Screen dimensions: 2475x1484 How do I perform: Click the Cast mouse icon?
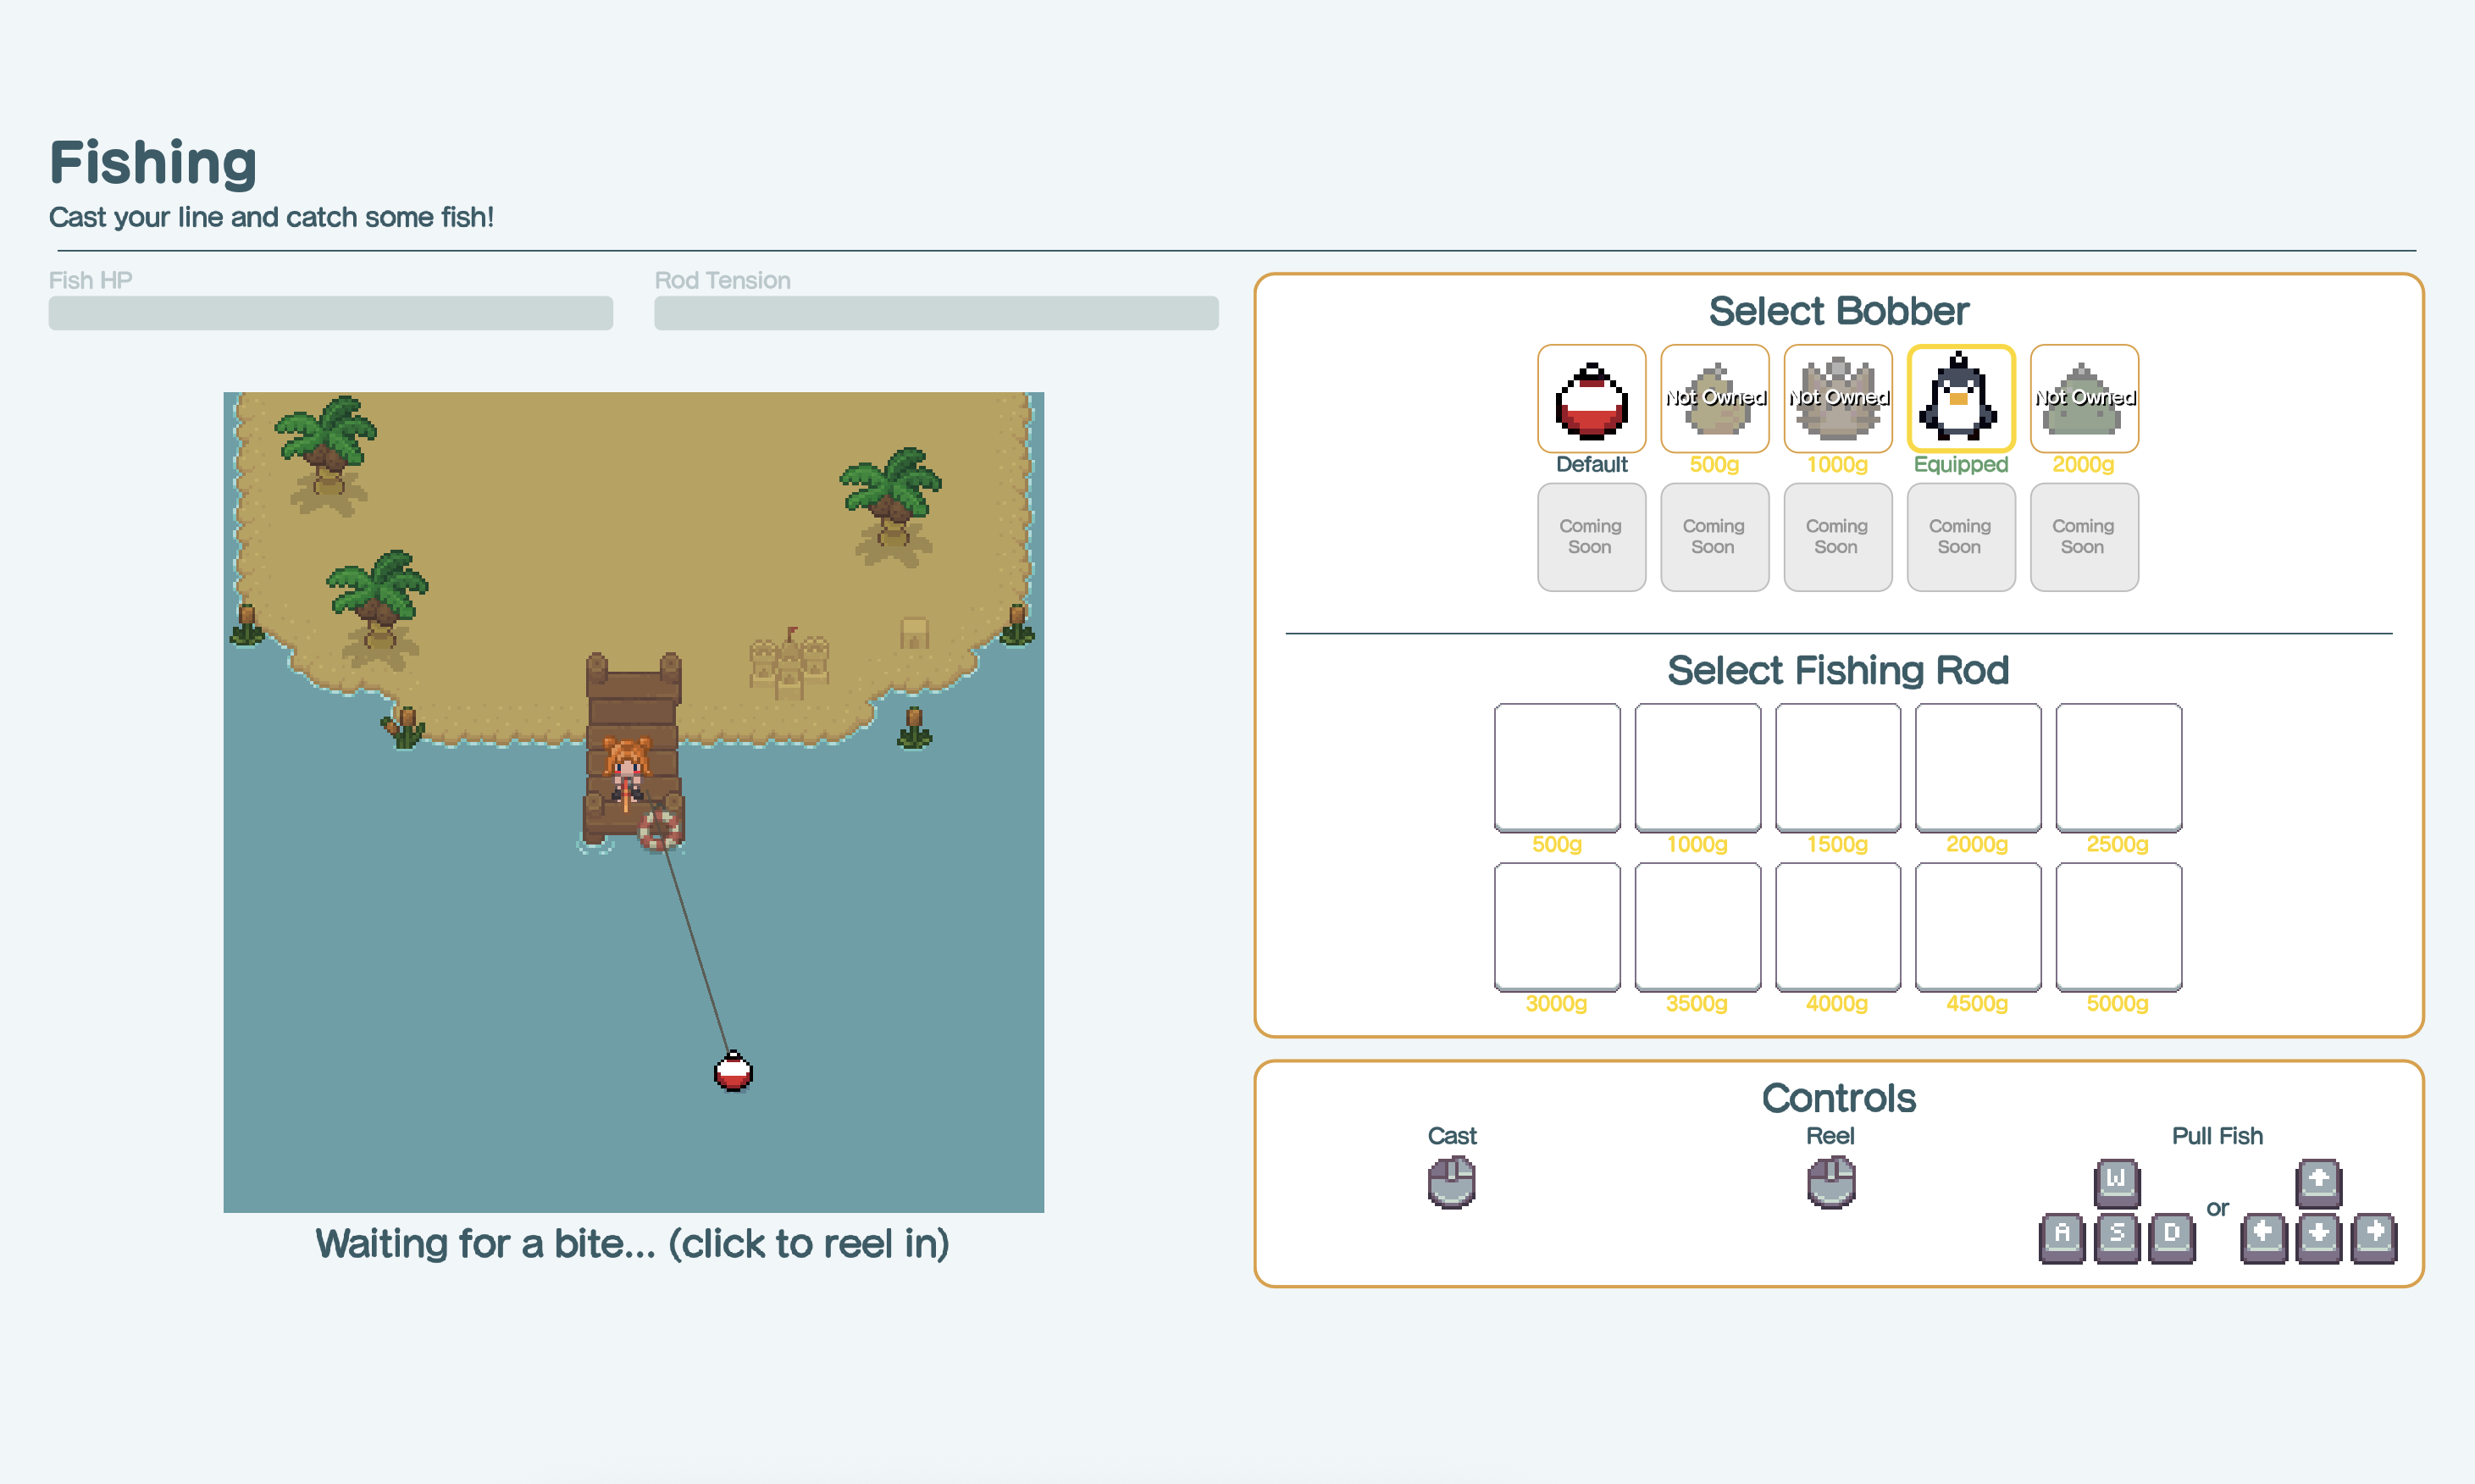coord(1451,1182)
